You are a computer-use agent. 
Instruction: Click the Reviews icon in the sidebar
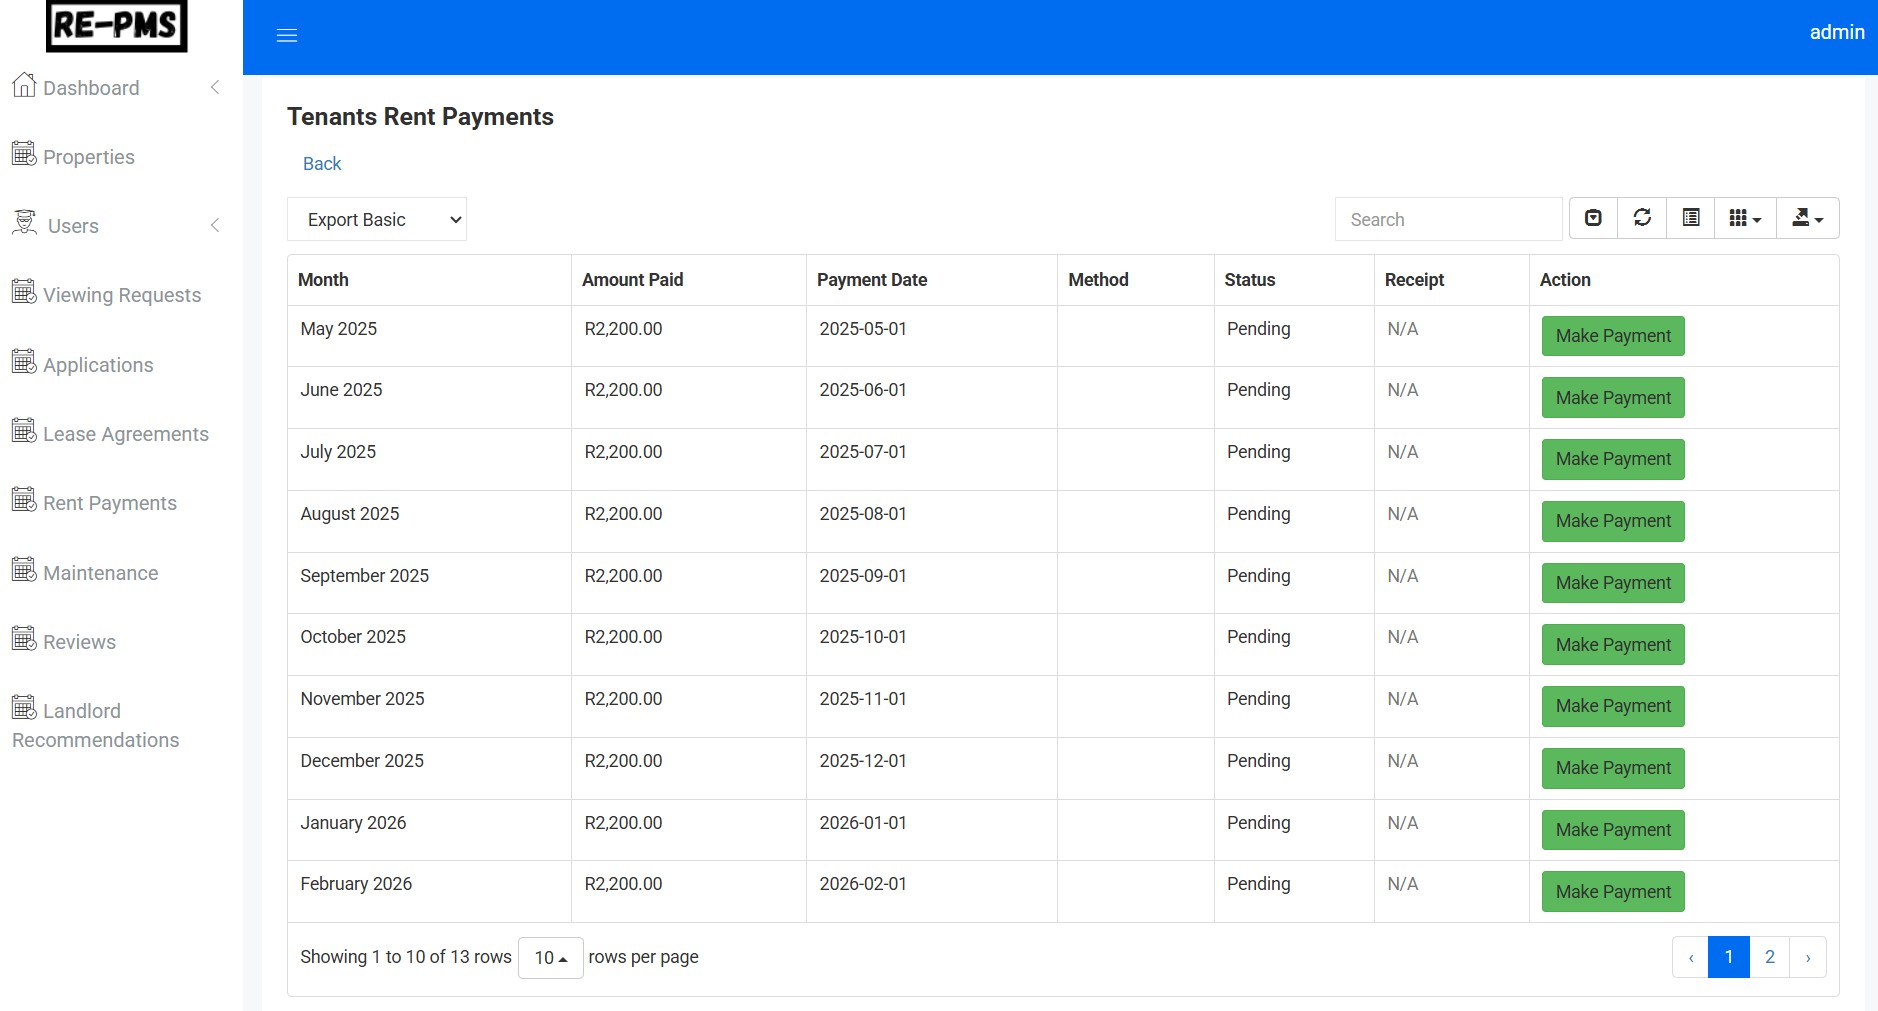coord(22,639)
